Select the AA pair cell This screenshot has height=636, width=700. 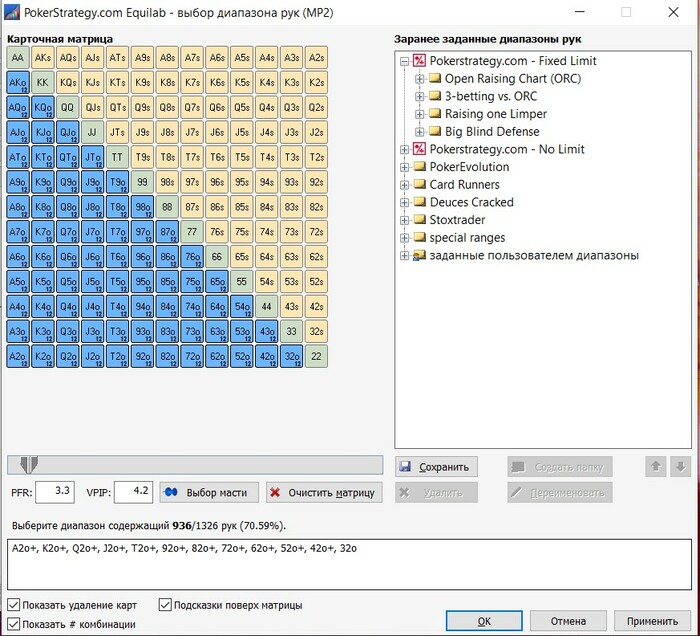pyautogui.click(x=18, y=58)
